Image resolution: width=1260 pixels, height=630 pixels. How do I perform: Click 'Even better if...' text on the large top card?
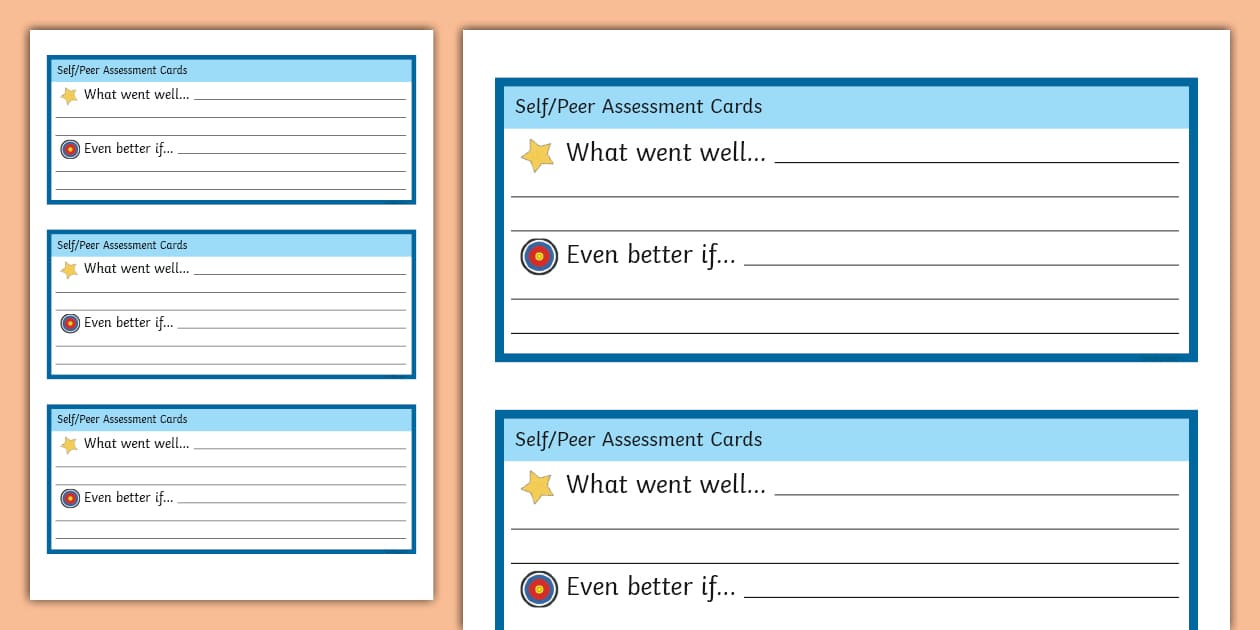(650, 255)
